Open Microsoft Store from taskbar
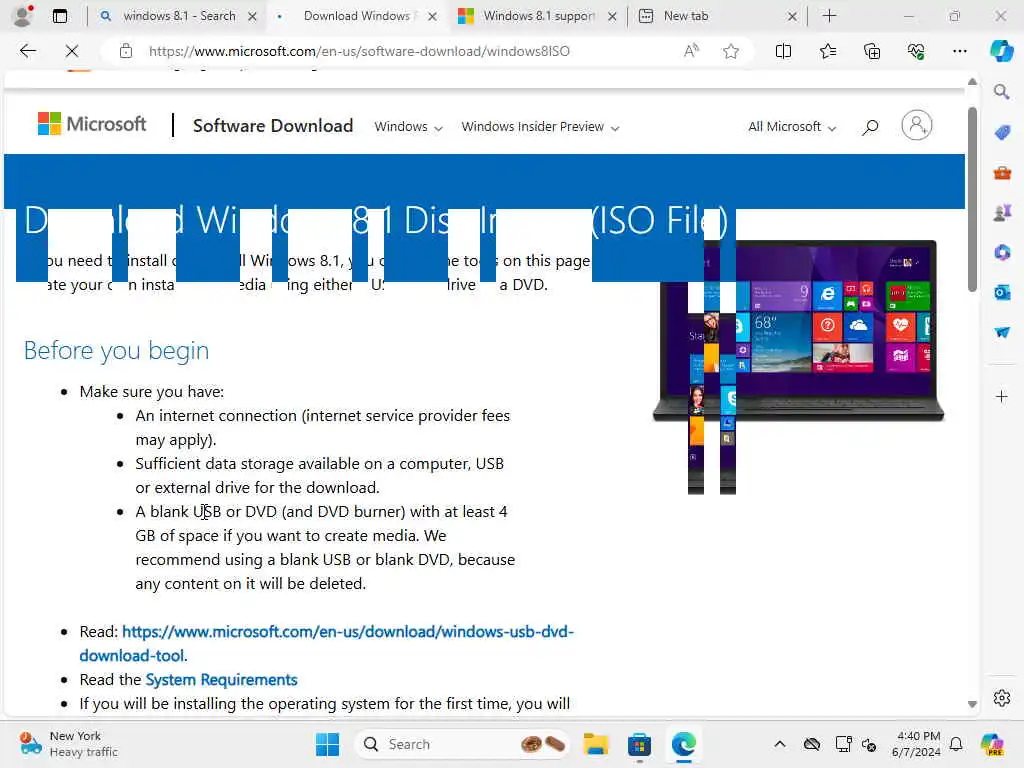1024x768 pixels. 639,744
